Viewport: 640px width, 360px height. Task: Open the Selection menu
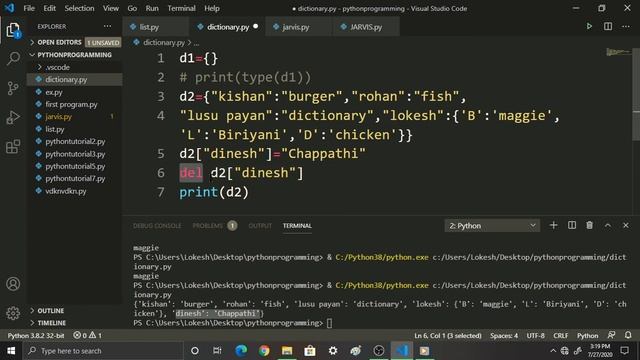point(79,8)
